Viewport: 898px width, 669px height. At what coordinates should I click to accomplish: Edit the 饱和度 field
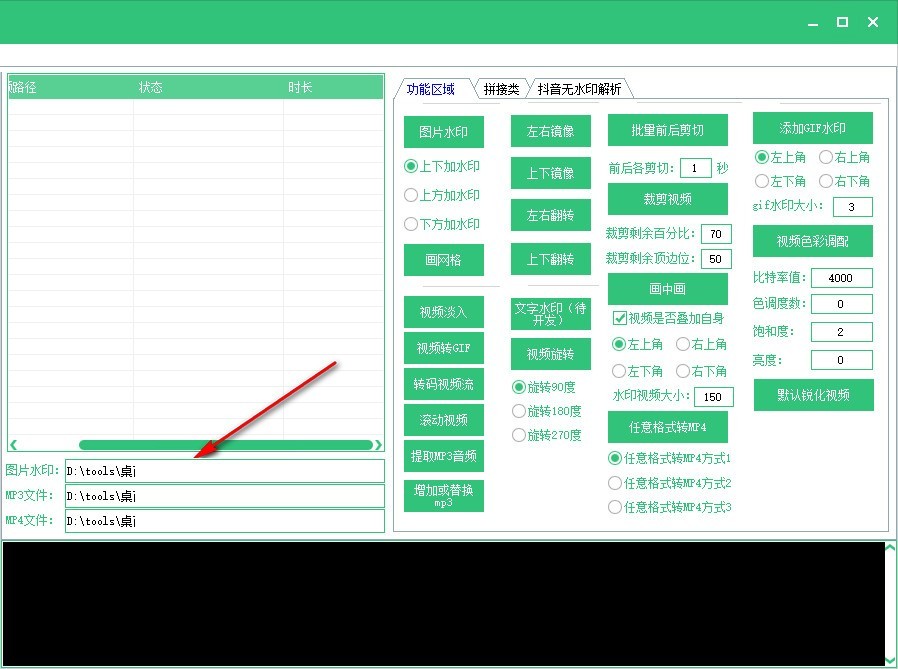[x=842, y=332]
